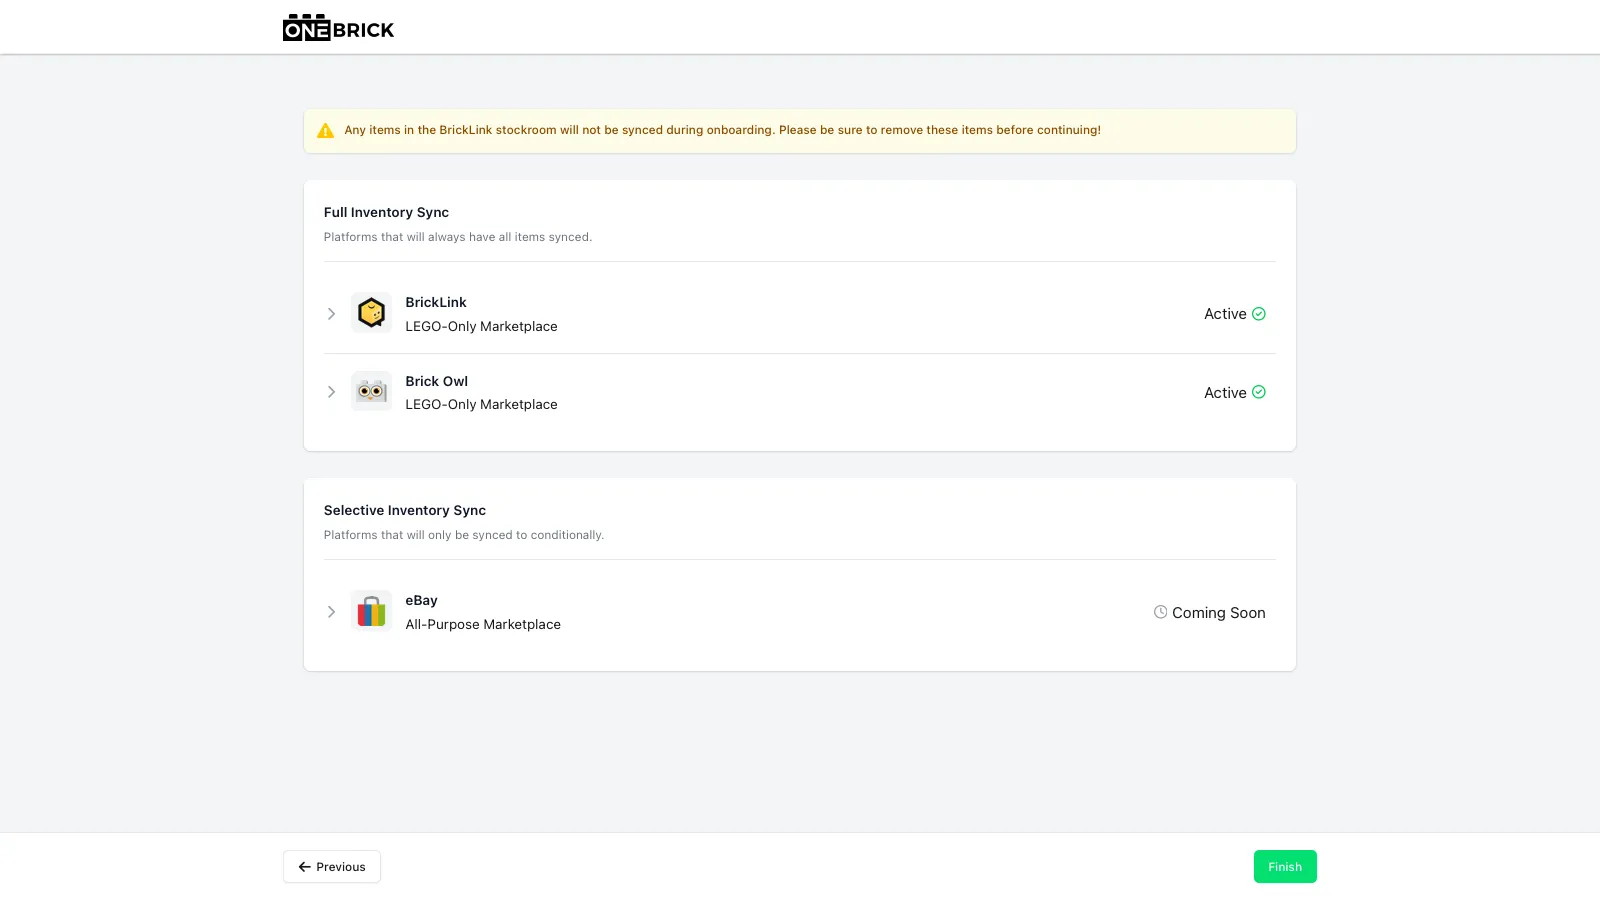The height and width of the screenshot is (900, 1600).
Task: Click Brick Owl's LEGO-Only Marketplace subtitle
Action: coord(481,404)
